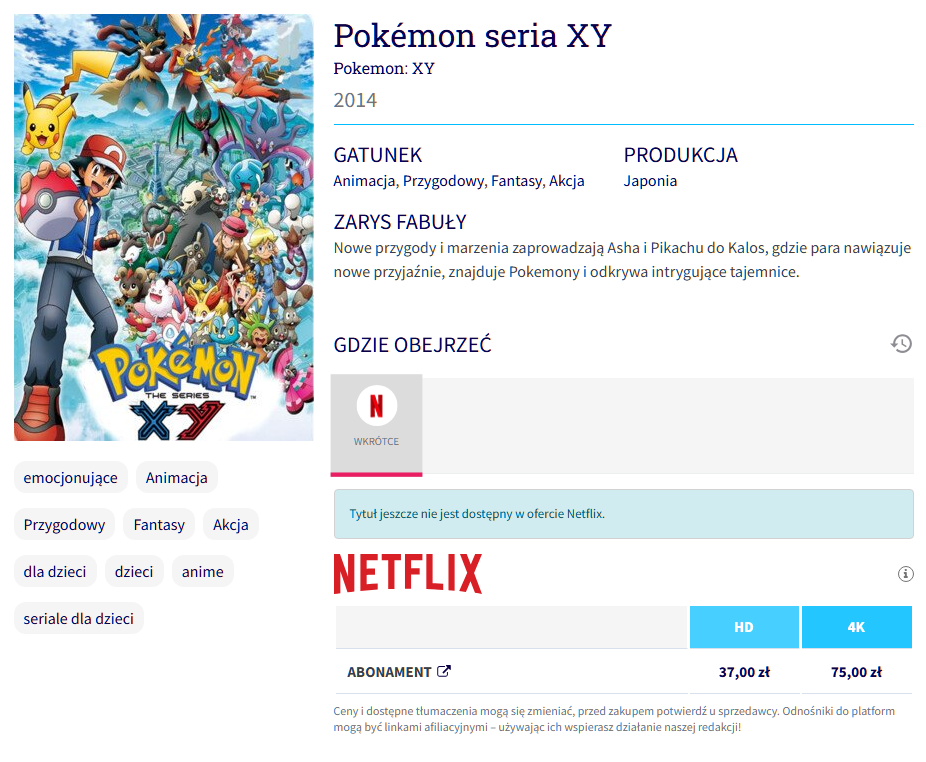This screenshot has width=926, height=762.
Task: Click the Netflix info icon
Action: pyautogui.click(x=905, y=574)
